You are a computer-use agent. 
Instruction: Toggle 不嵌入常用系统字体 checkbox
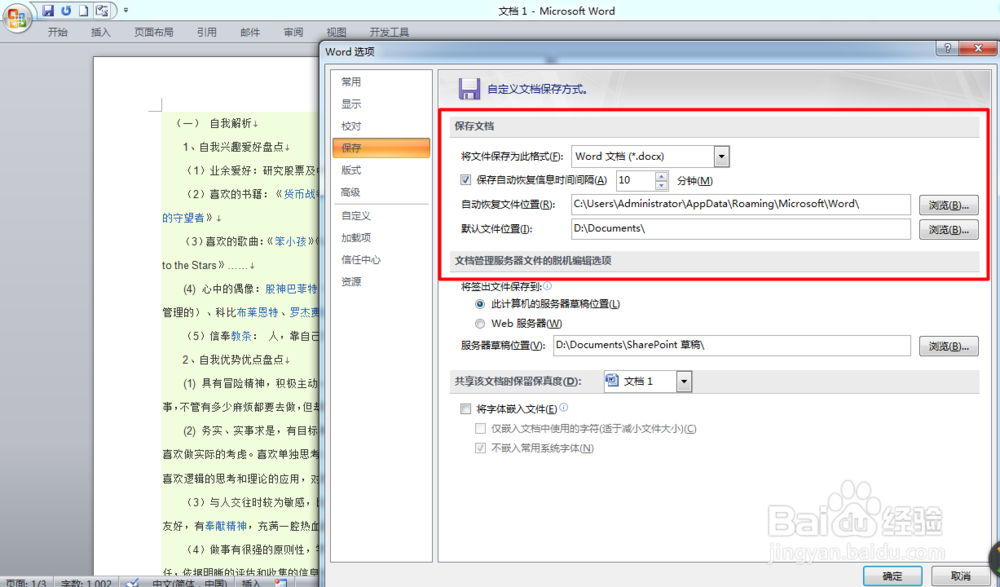pos(480,449)
